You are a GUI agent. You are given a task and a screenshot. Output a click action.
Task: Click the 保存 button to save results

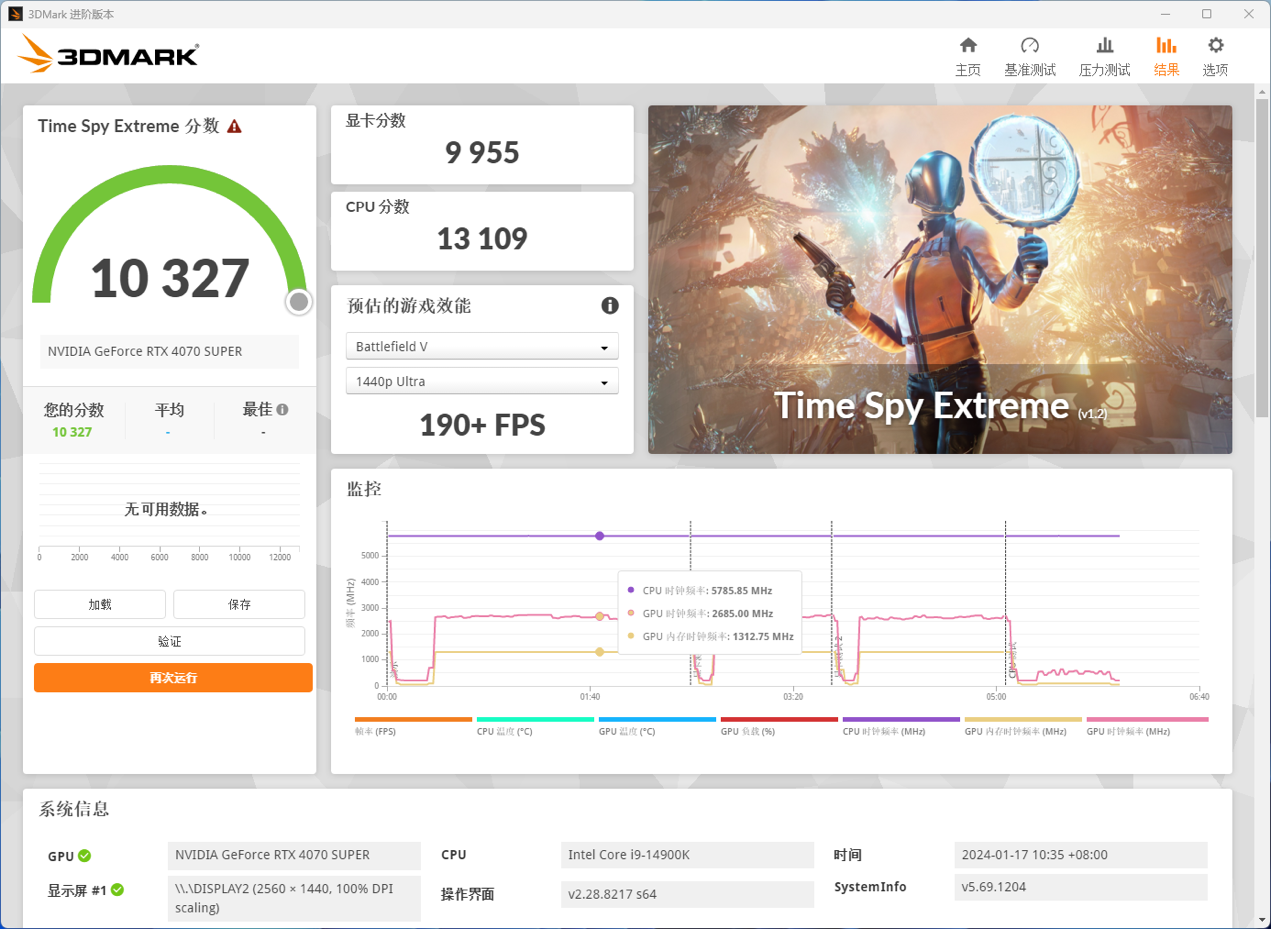pos(239,604)
